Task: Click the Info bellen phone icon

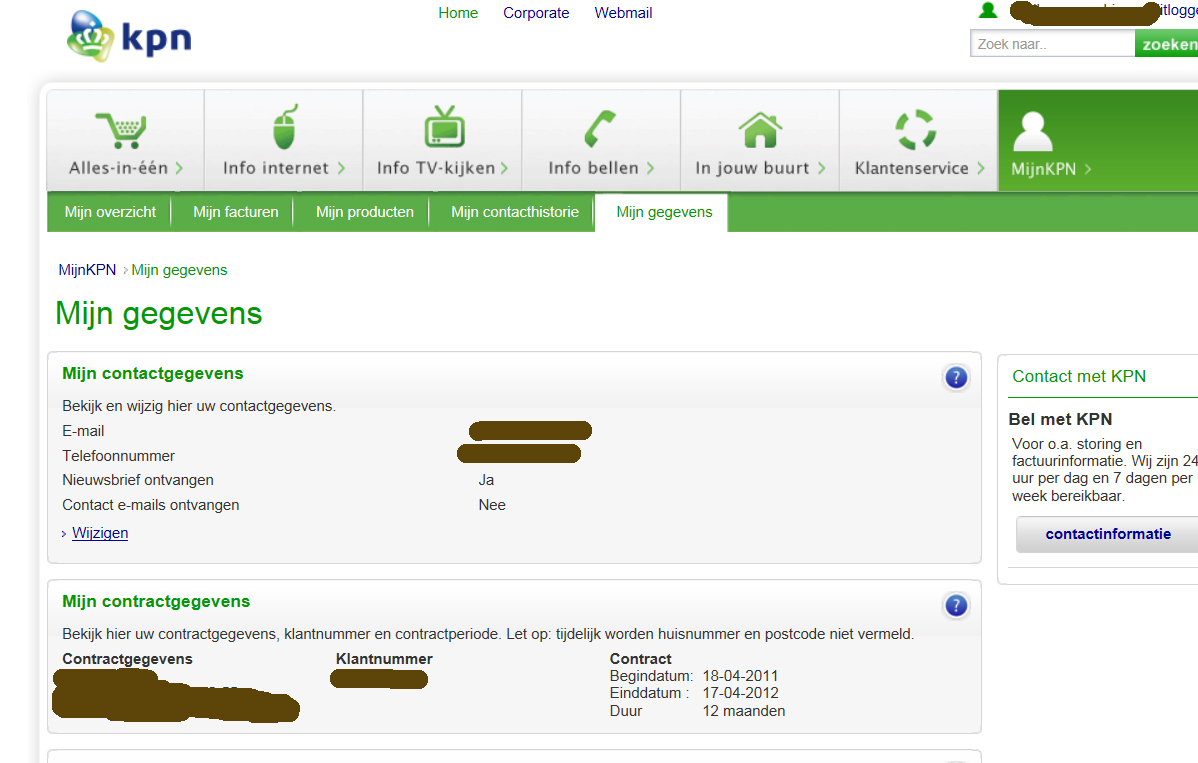Action: click(601, 129)
